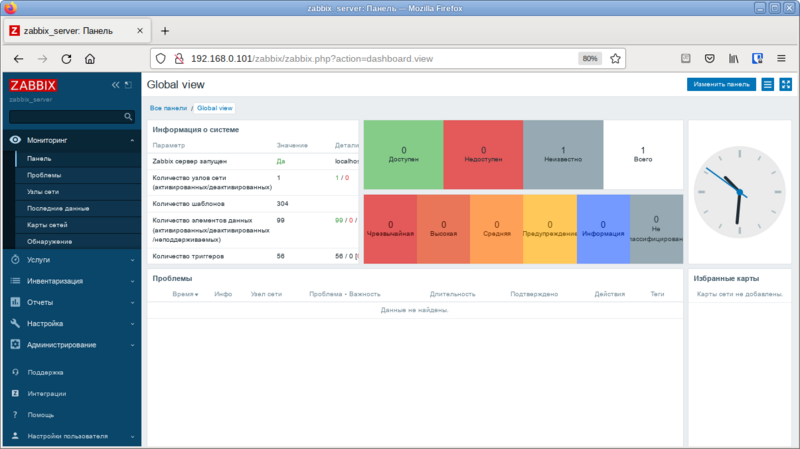Click the Global view breadcrumb link
800x449 pixels.
click(215, 108)
